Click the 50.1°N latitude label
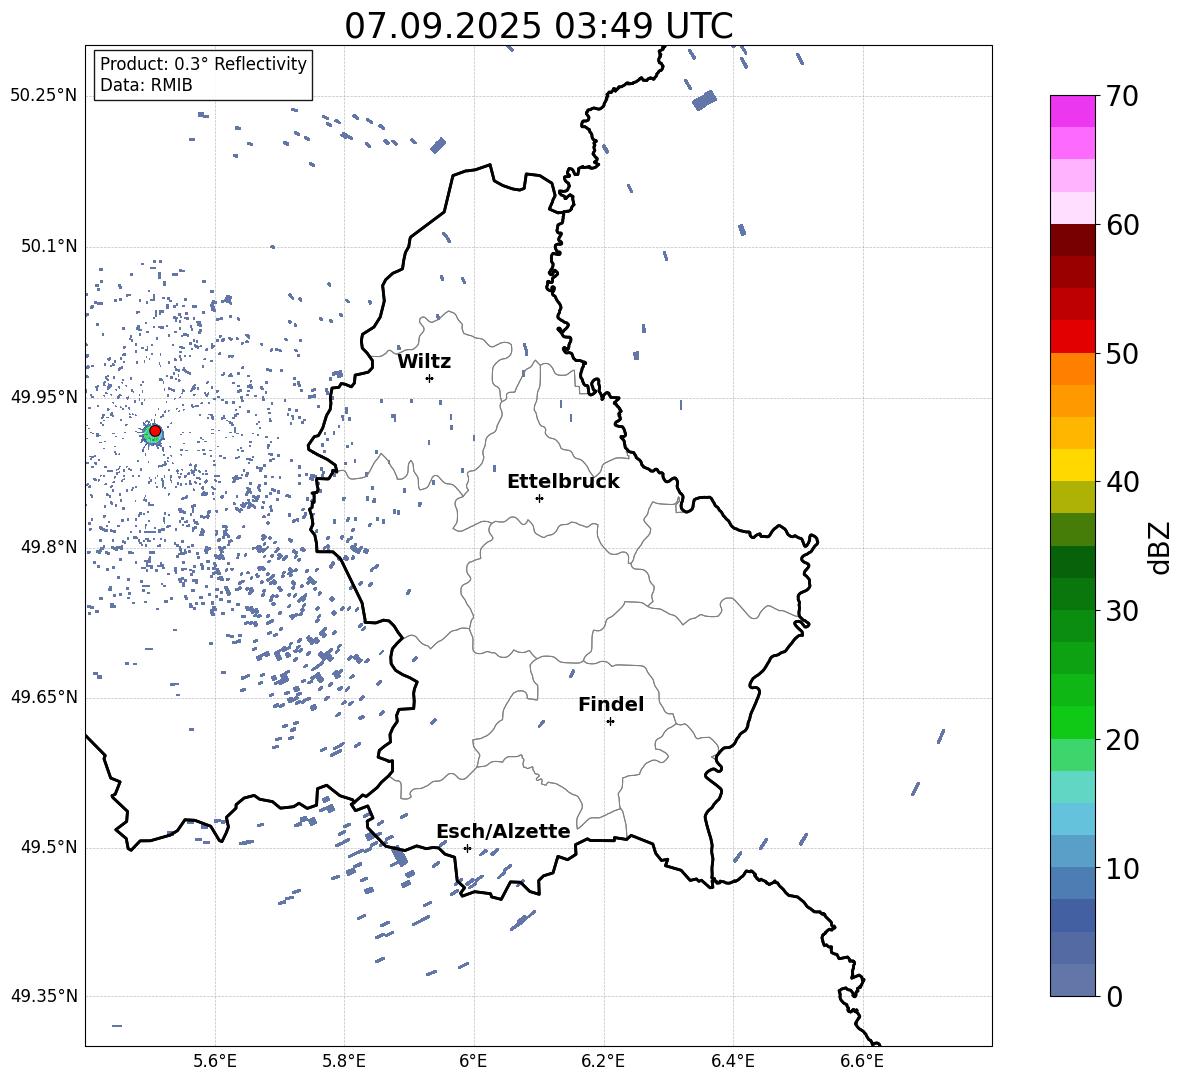Screen dimensions: 1184x1081 (x=48, y=246)
